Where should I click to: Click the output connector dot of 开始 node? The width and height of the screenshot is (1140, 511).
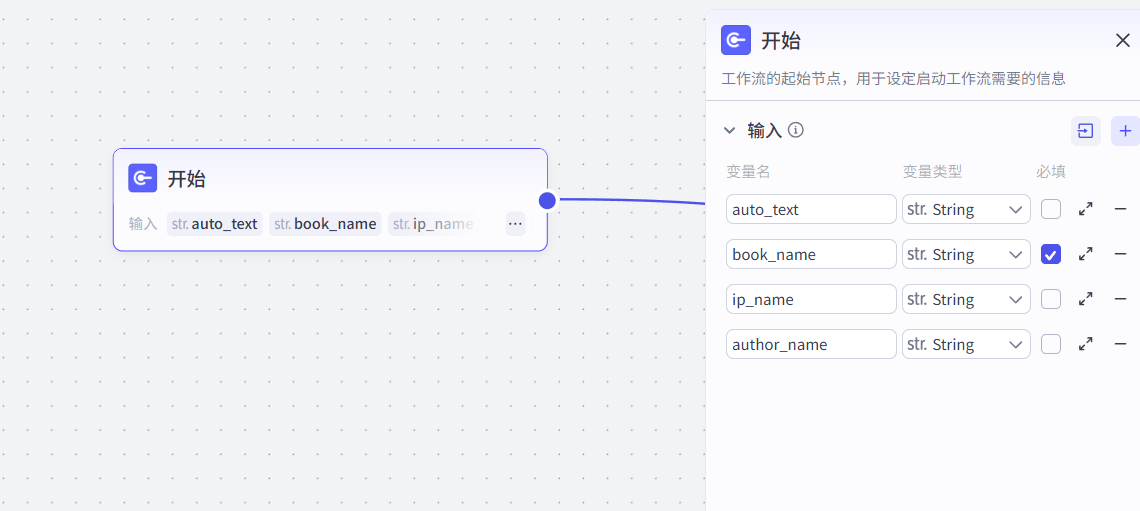pyautogui.click(x=547, y=200)
